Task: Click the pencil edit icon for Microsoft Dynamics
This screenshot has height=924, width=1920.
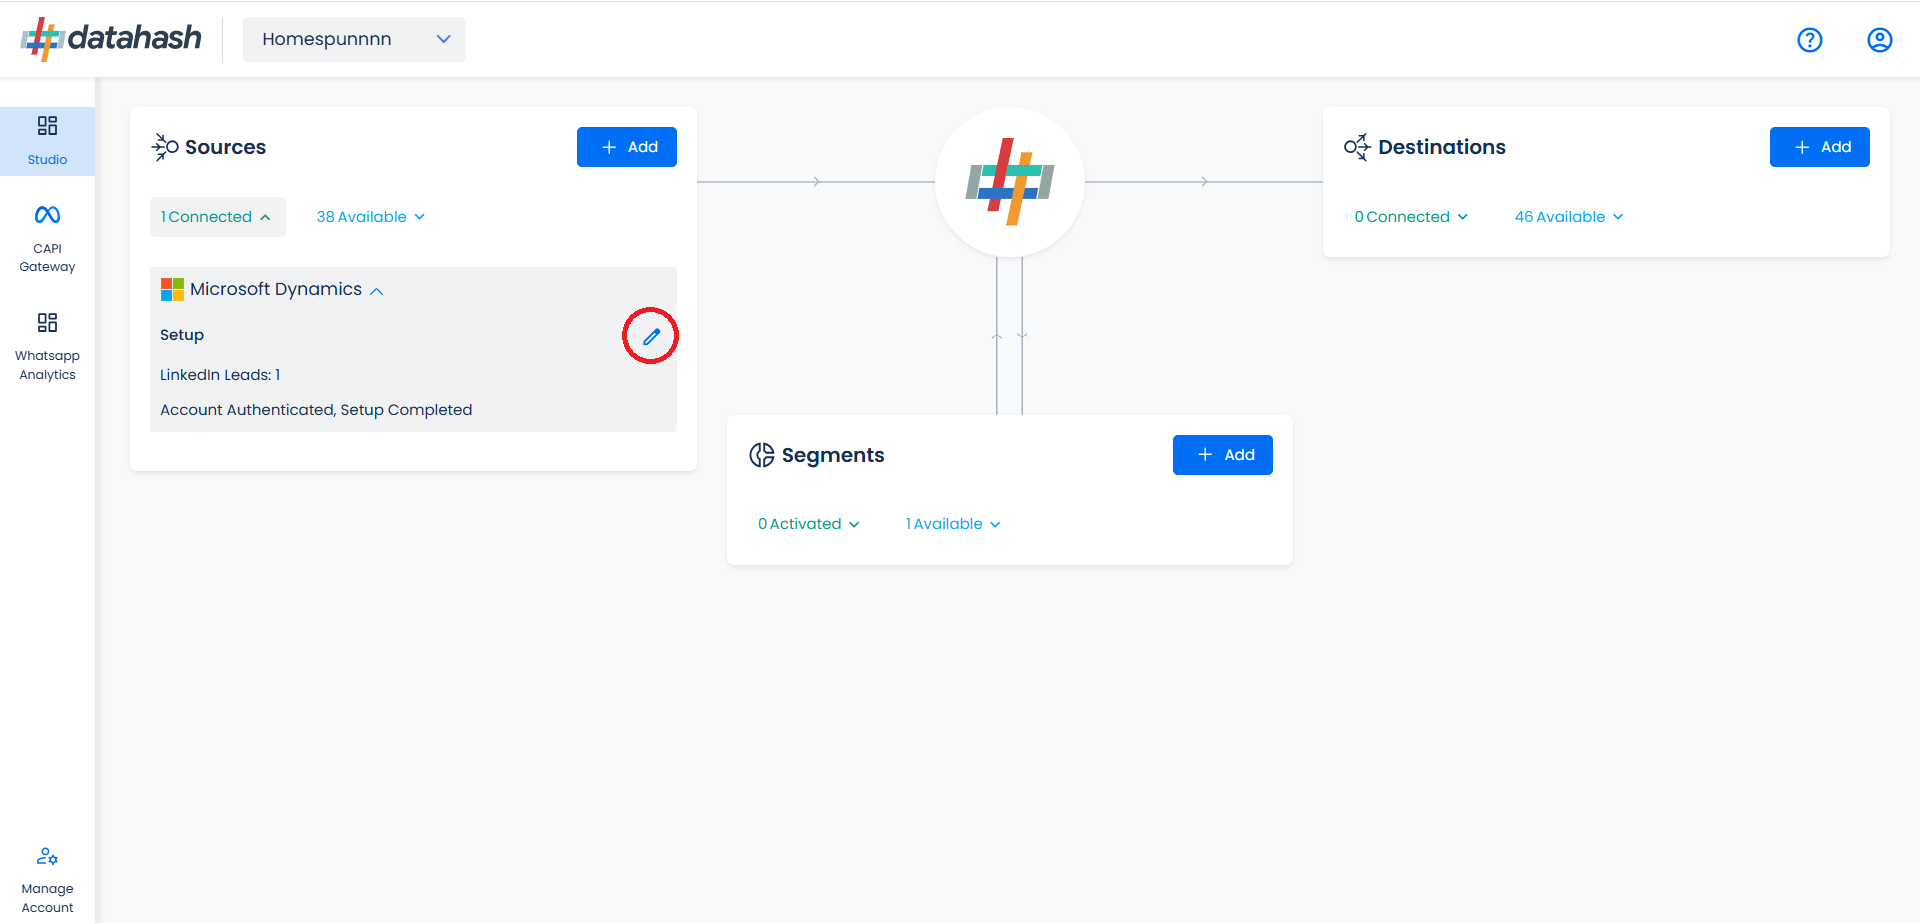Action: tap(651, 336)
